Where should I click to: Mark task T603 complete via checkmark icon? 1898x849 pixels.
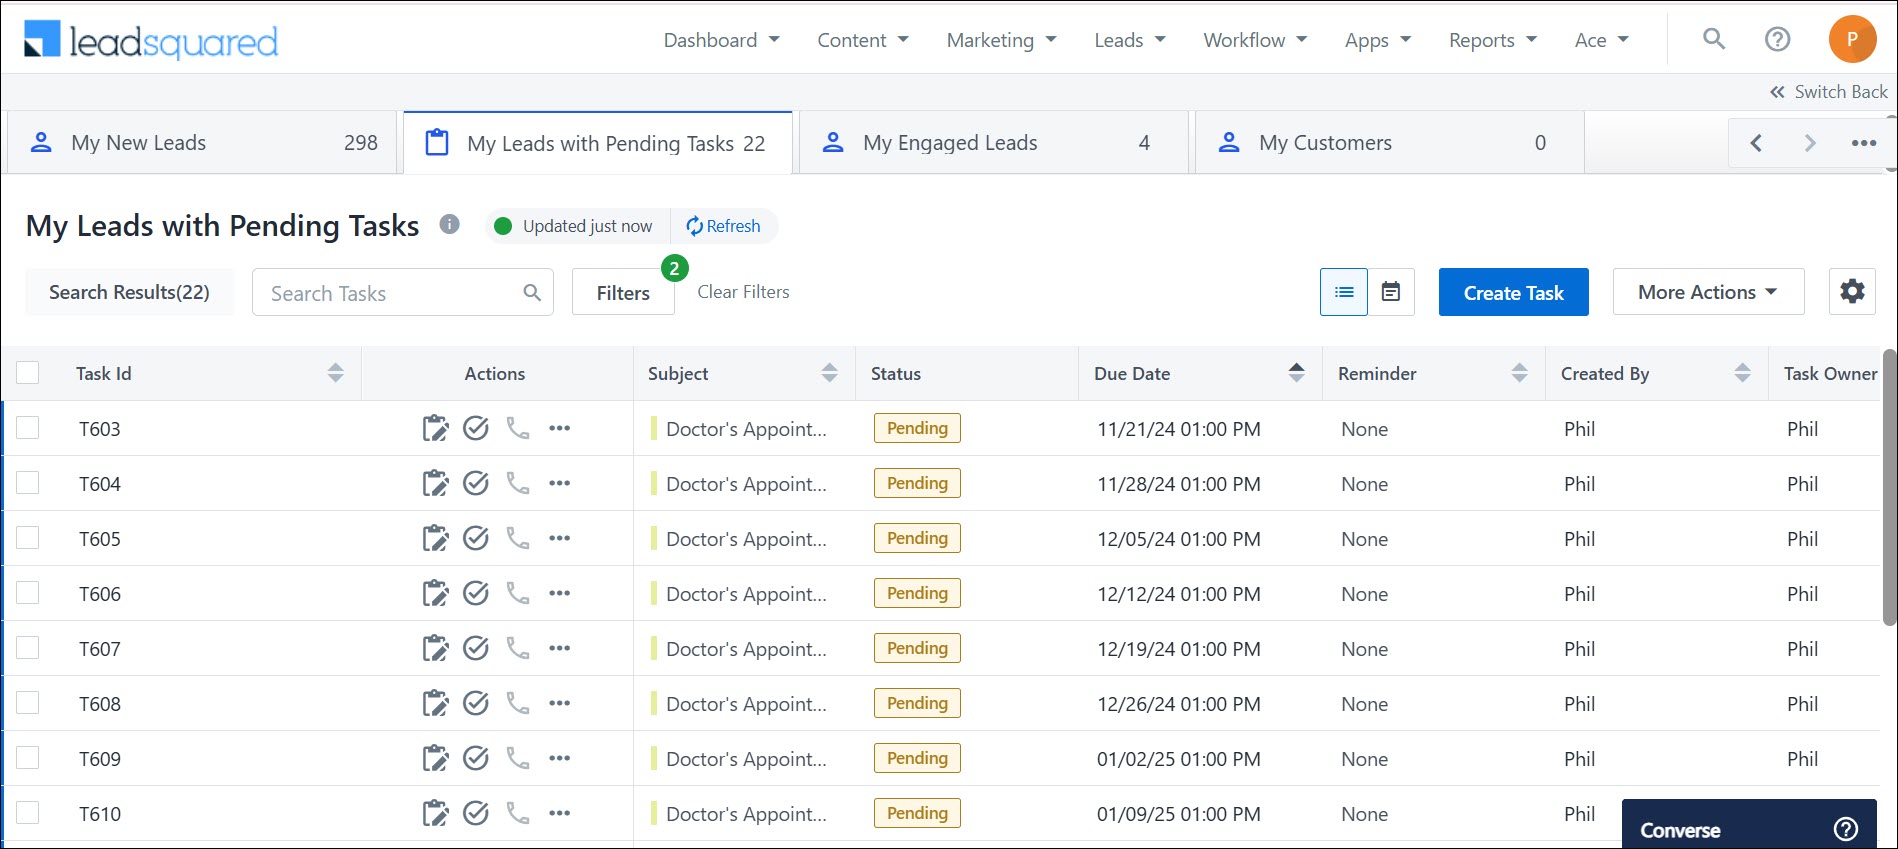[x=476, y=428]
